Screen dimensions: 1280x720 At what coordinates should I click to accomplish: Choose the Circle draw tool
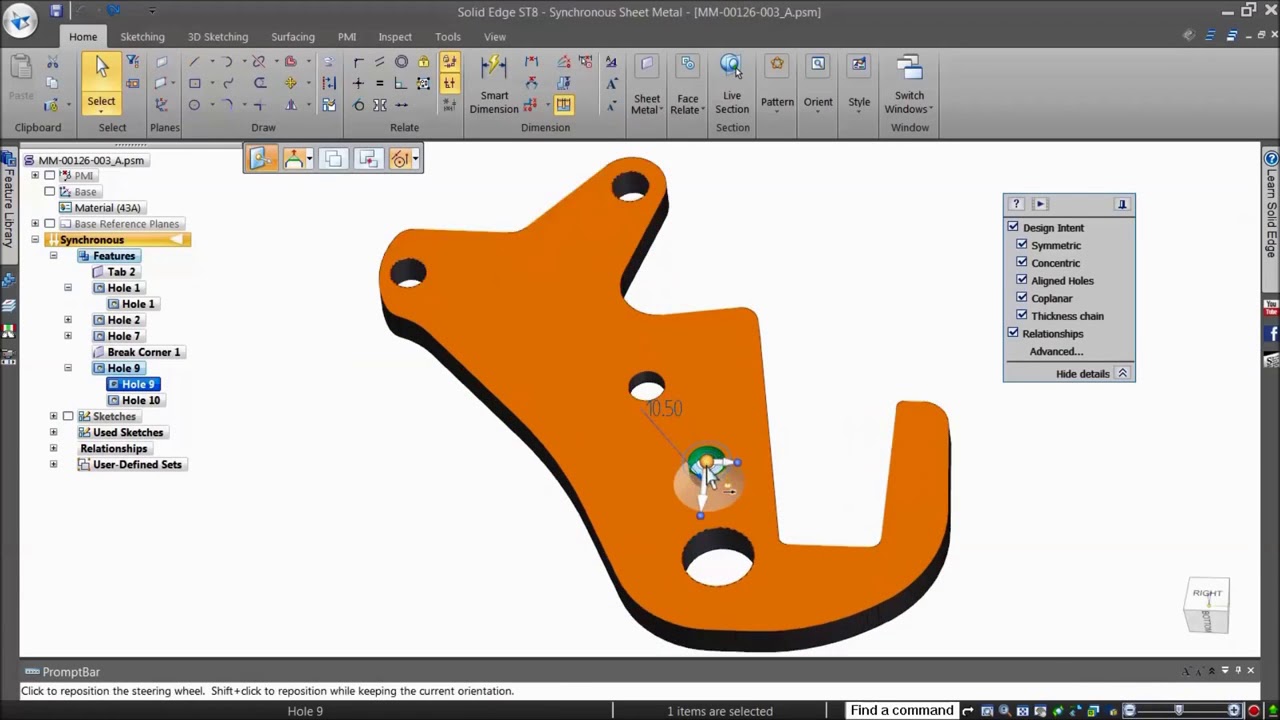coord(194,105)
